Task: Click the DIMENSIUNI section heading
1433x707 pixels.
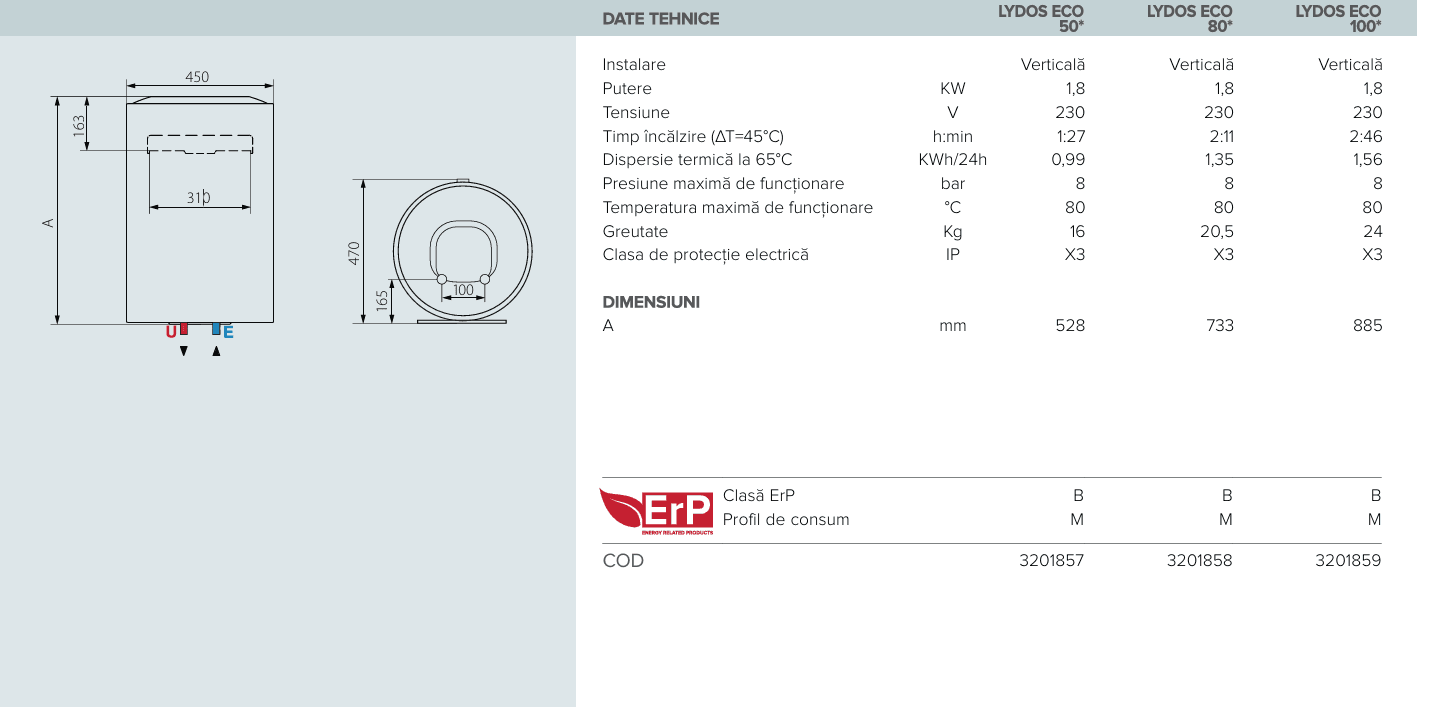Action: 651,302
